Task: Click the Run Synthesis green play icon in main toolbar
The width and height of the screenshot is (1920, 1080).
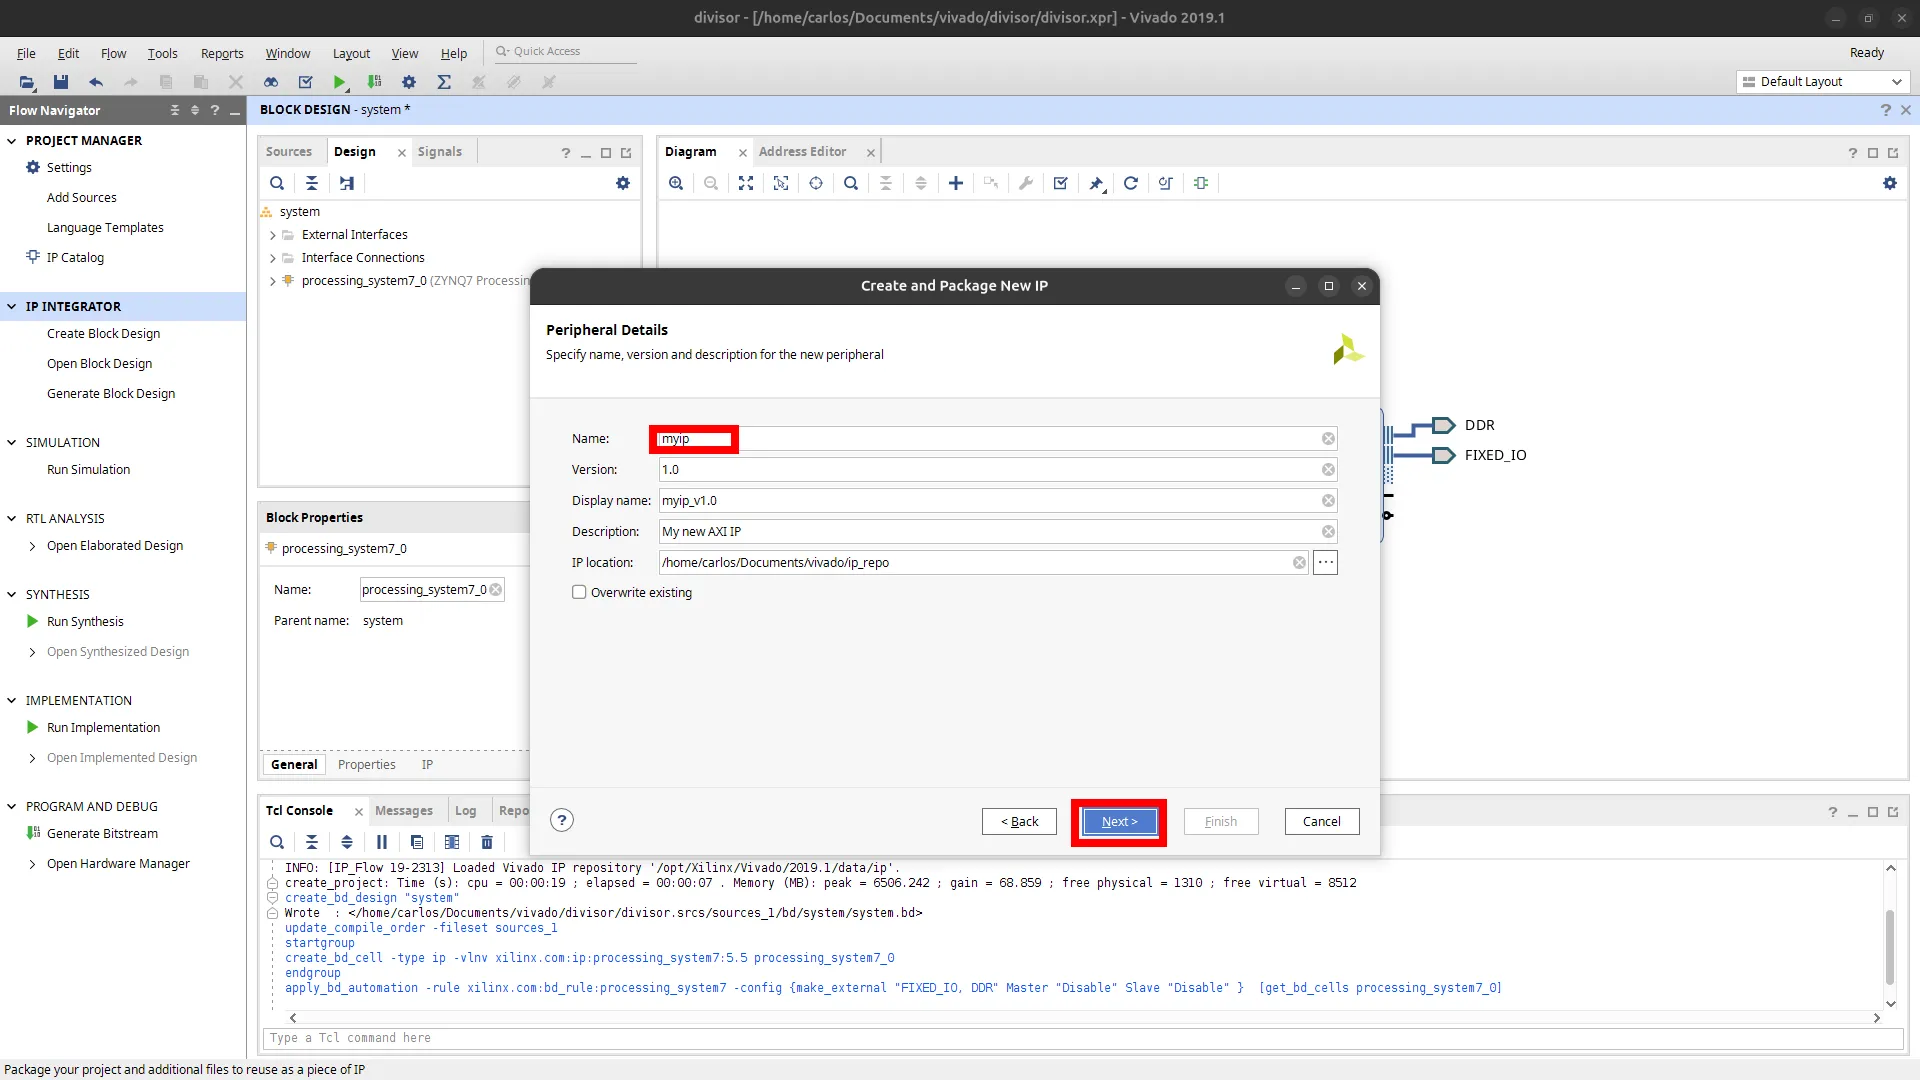Action: pyautogui.click(x=340, y=82)
